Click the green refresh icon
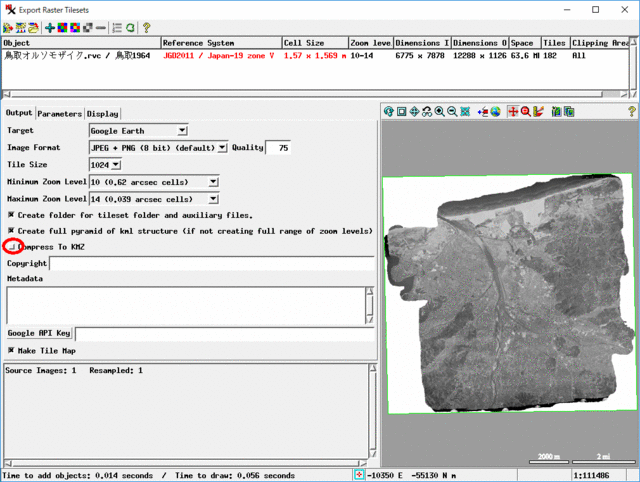 point(130,28)
